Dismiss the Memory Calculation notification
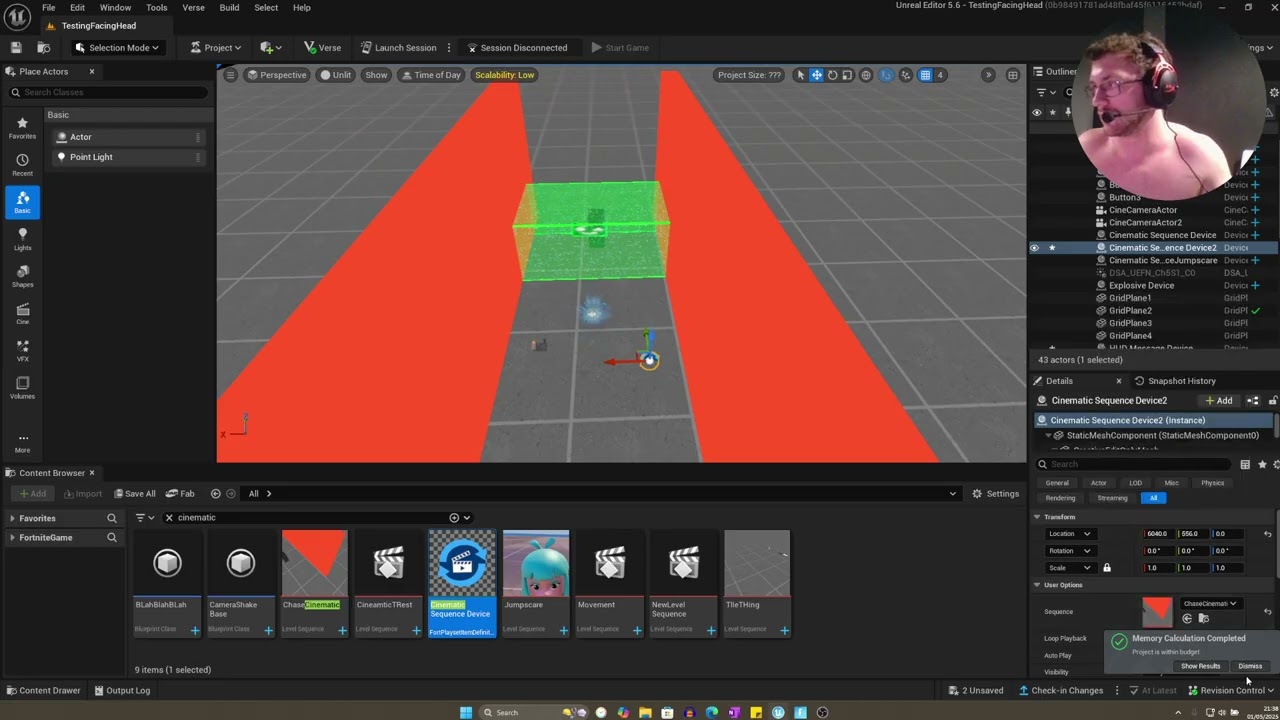The width and height of the screenshot is (1280, 720). 1250,666
